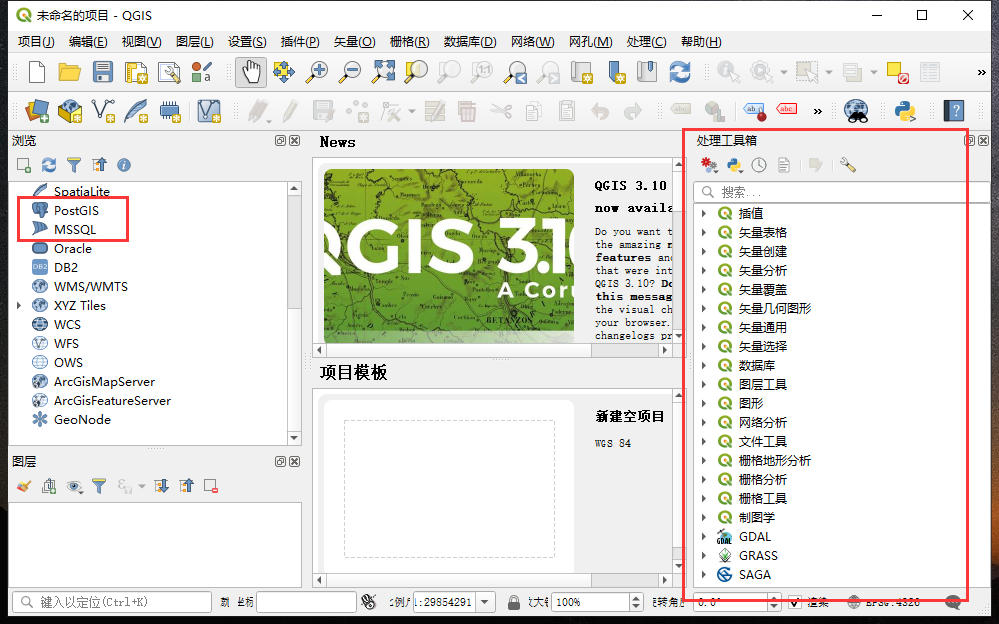This screenshot has width=999, height=624.
Task: Expand the XYZ Tiles tree item
Action: pyautogui.click(x=19, y=306)
